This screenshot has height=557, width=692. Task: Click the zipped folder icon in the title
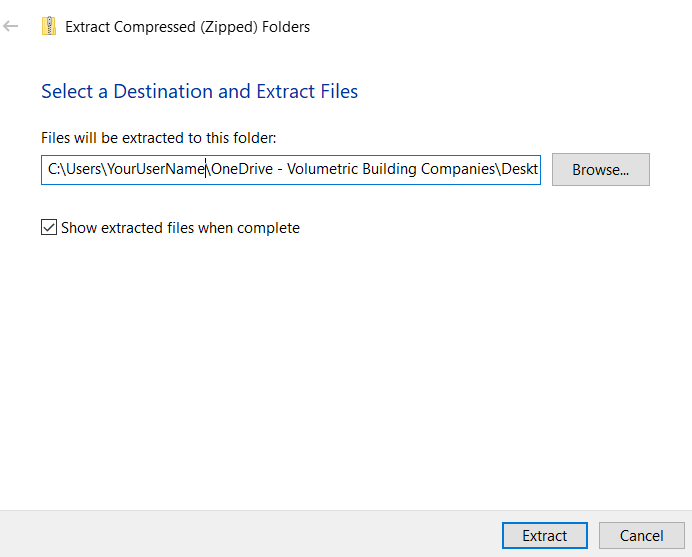49,27
